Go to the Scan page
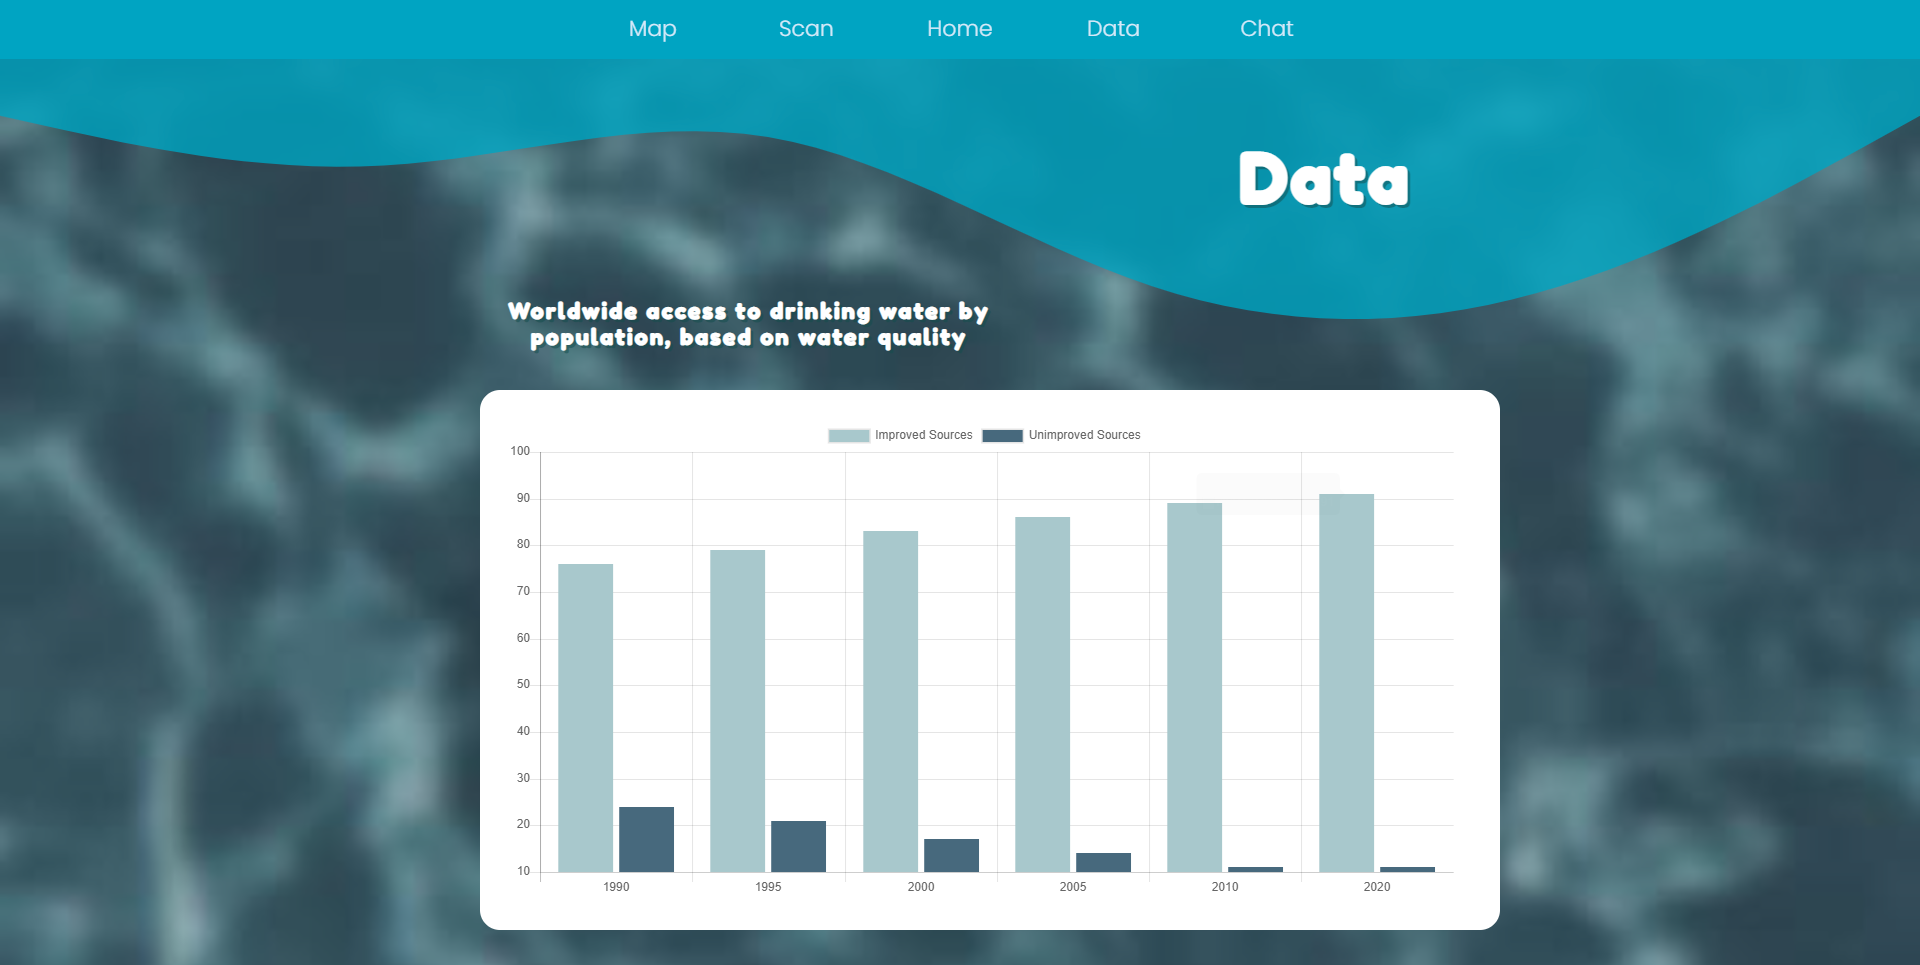1920x965 pixels. 806,29
